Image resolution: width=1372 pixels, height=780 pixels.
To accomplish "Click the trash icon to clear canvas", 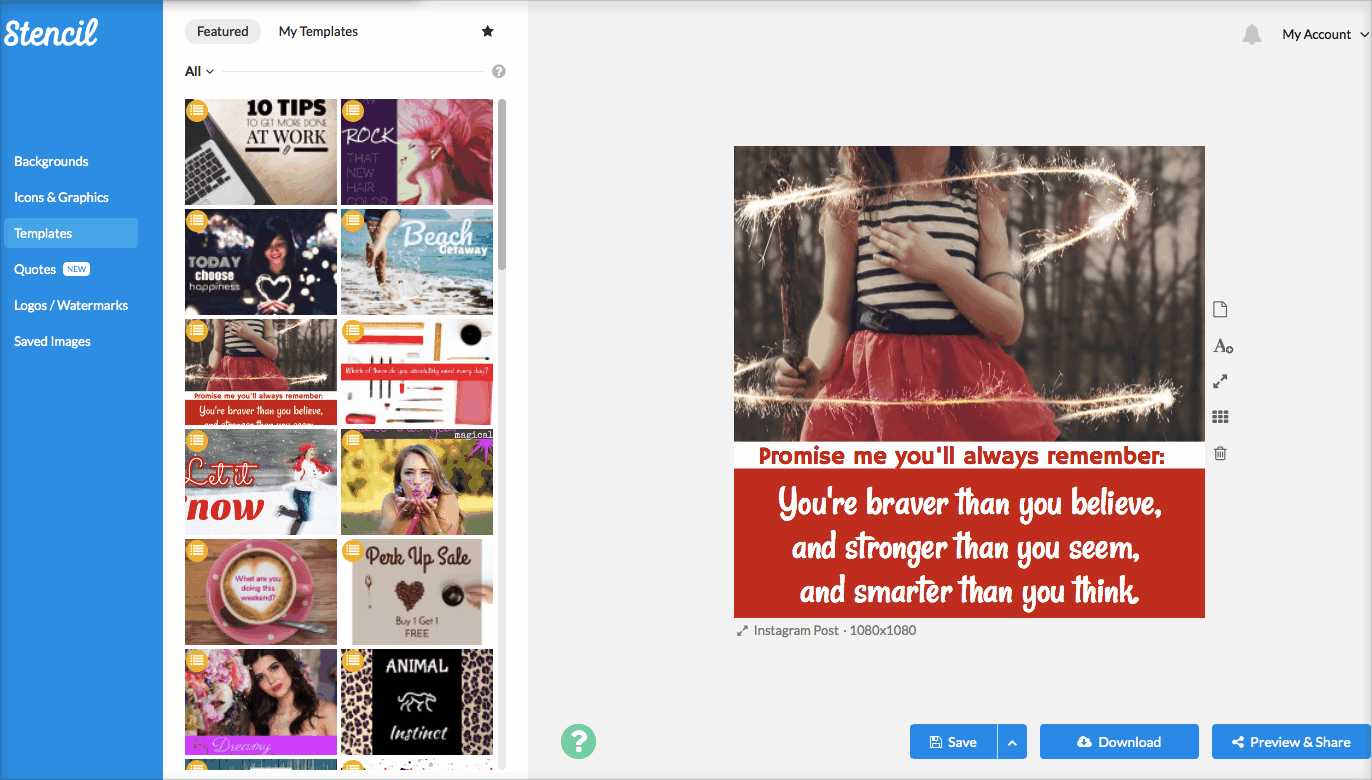I will tap(1220, 453).
